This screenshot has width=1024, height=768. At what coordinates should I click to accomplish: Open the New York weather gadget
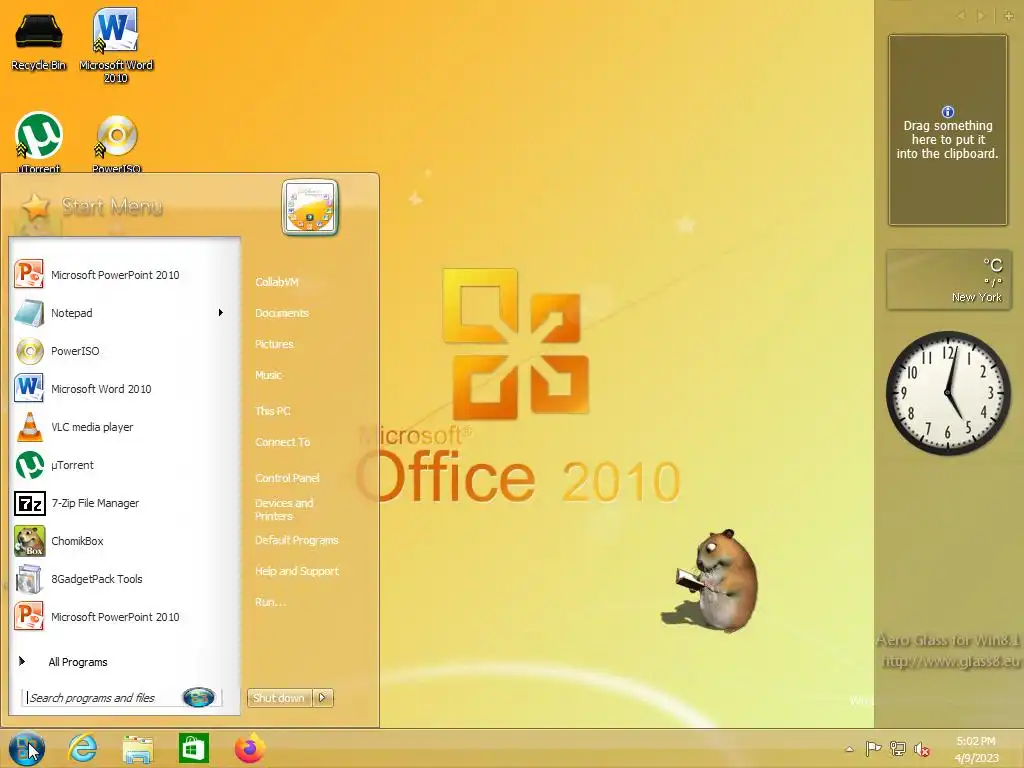(949, 280)
